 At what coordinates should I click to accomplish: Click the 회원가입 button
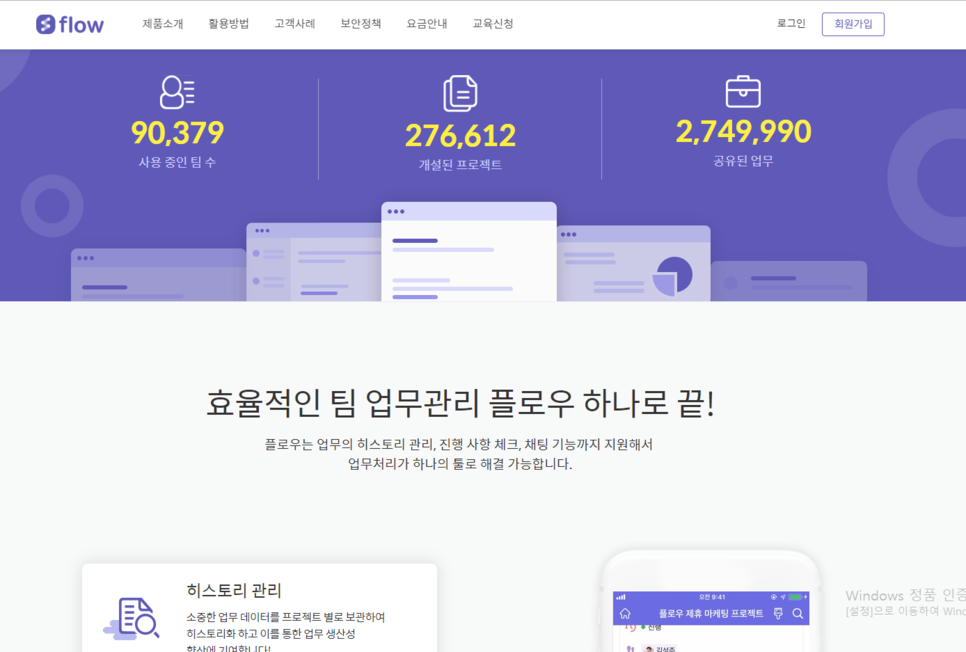click(x=853, y=24)
